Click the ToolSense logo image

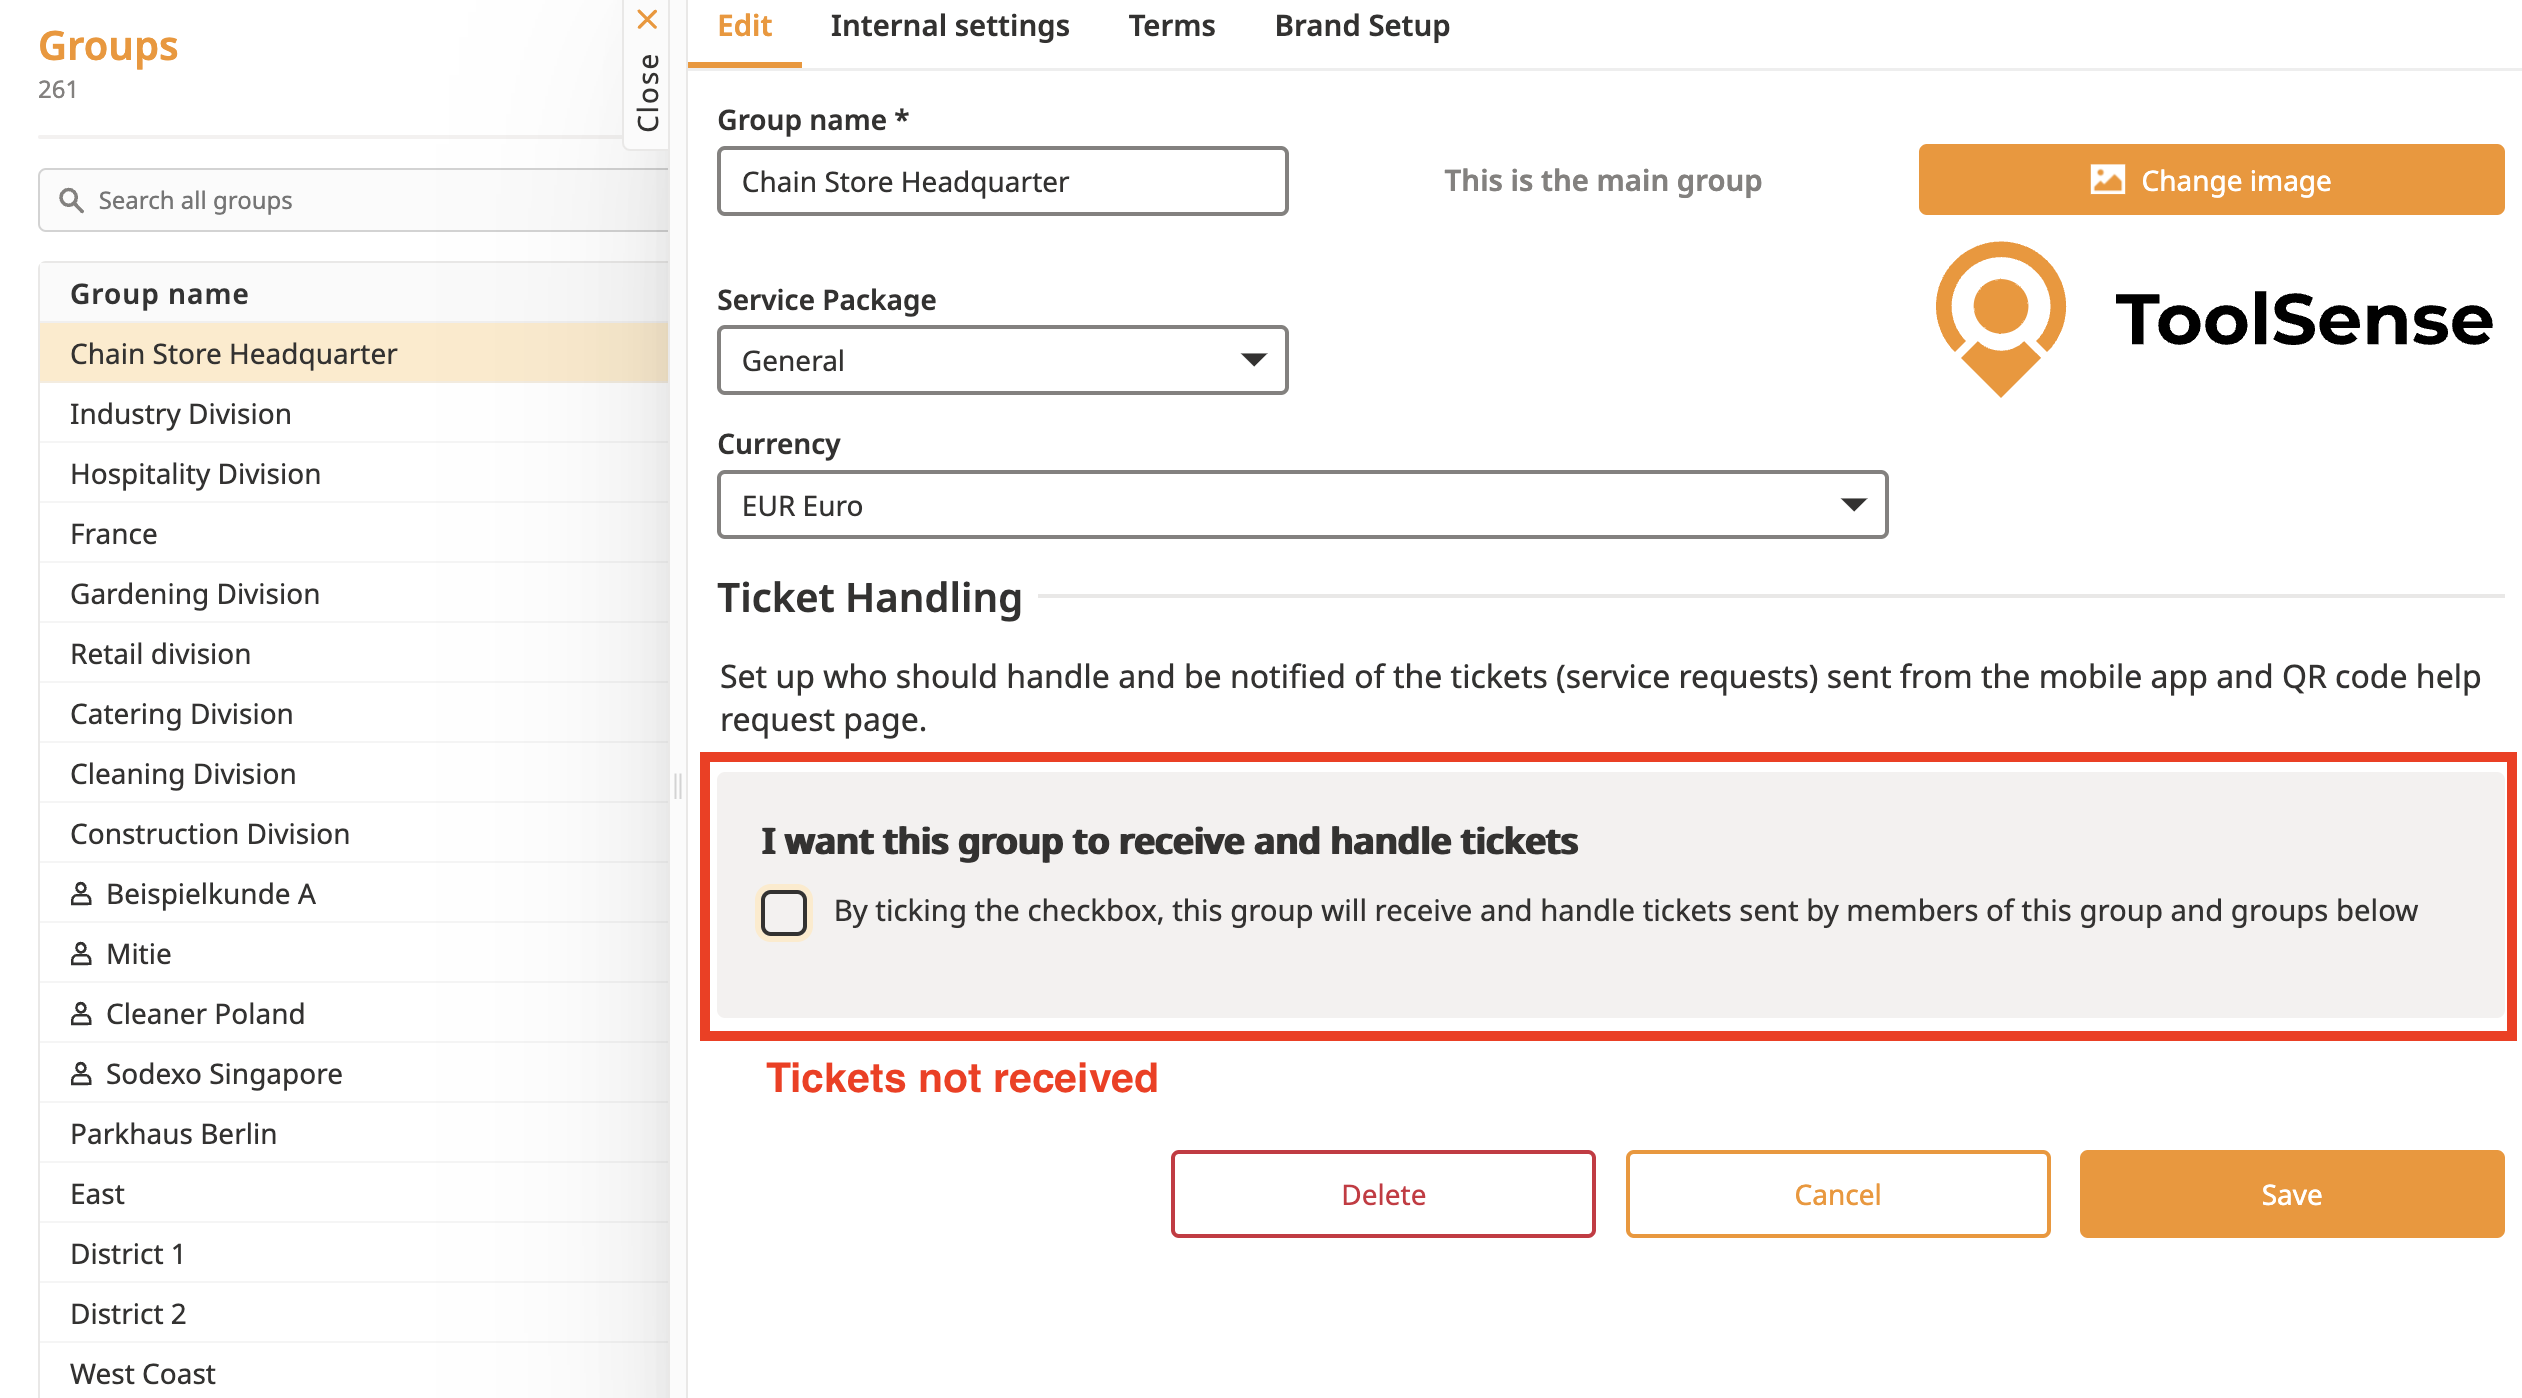point(2212,319)
